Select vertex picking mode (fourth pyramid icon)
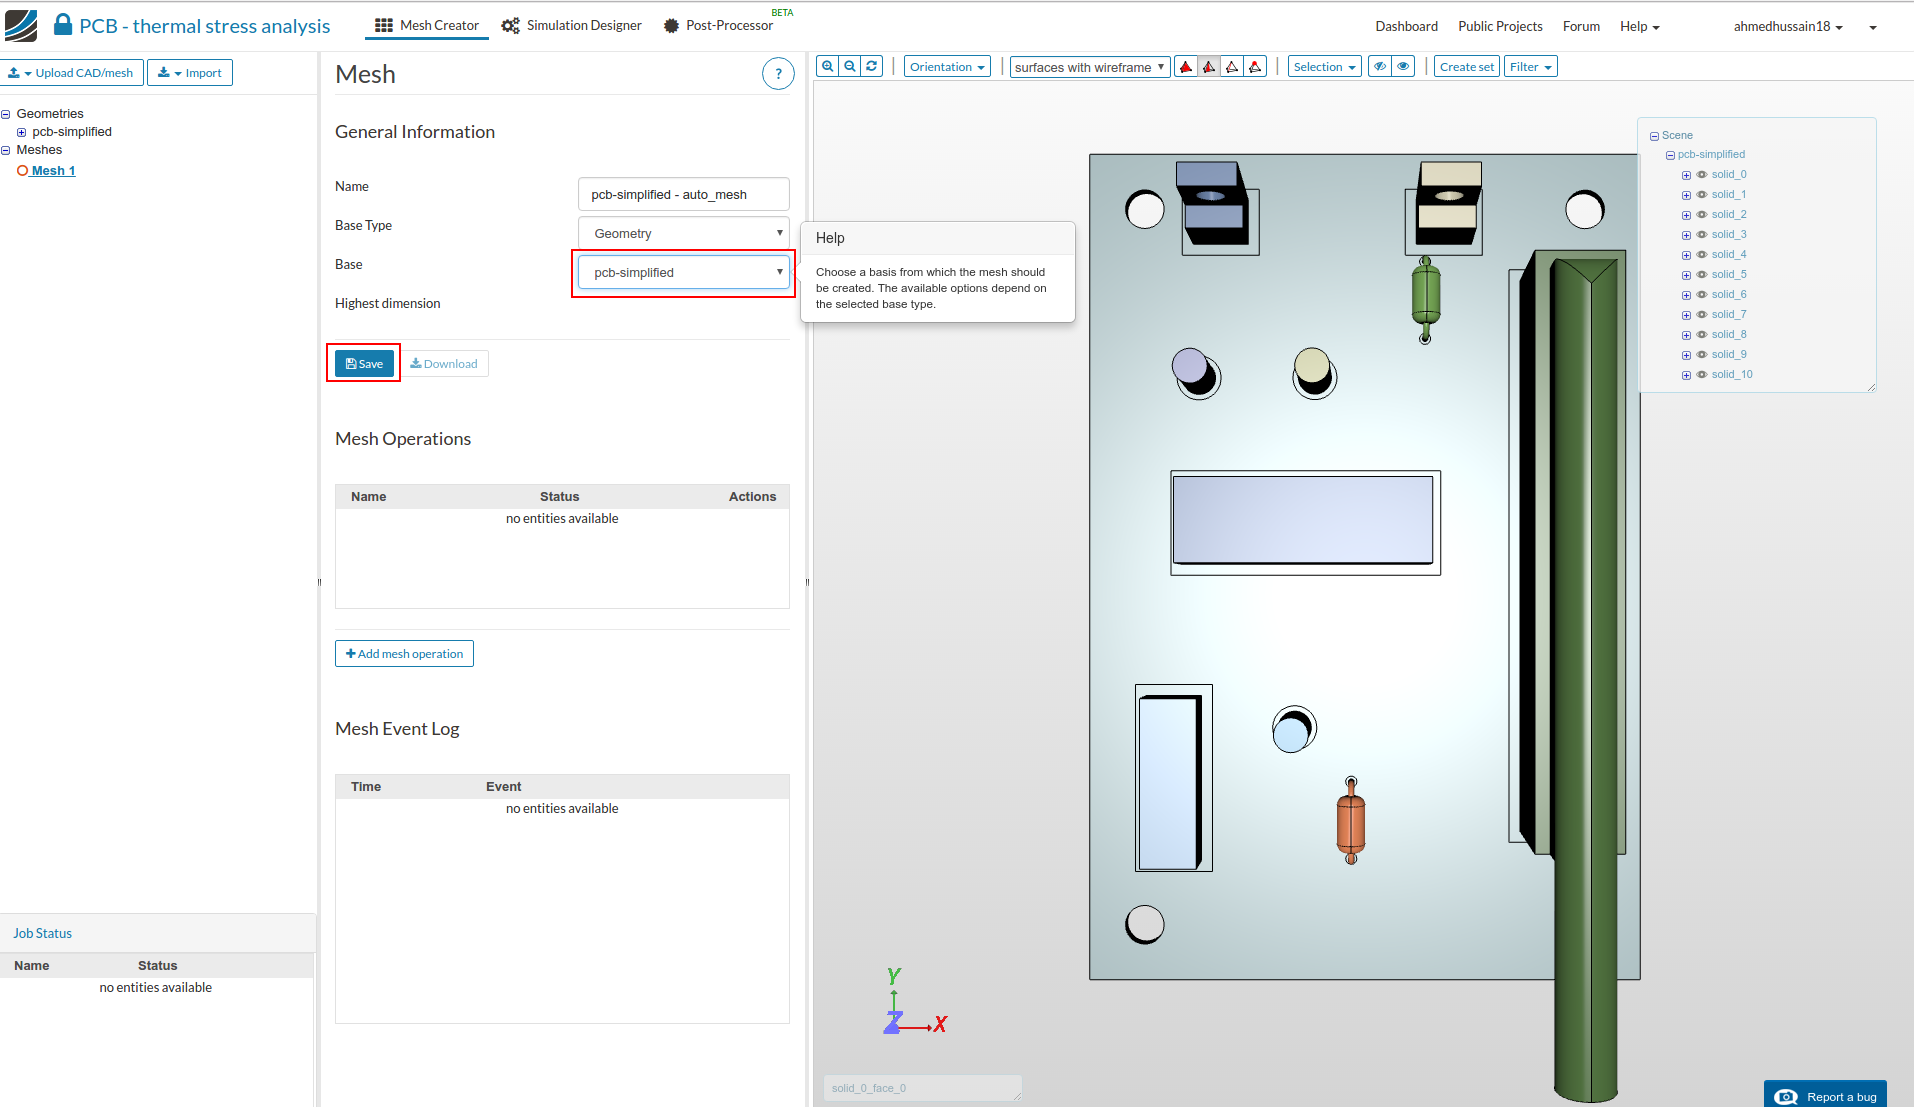This screenshot has height=1107, width=1914. (1255, 67)
